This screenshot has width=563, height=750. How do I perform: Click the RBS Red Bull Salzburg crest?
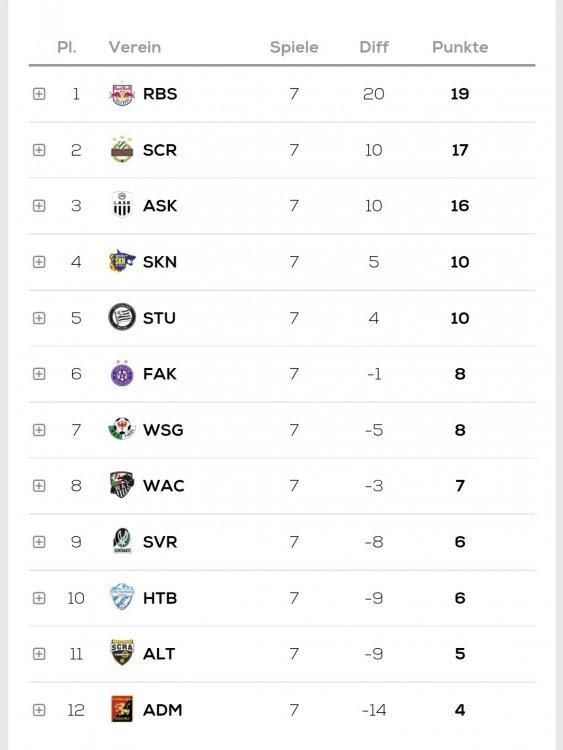coord(122,94)
